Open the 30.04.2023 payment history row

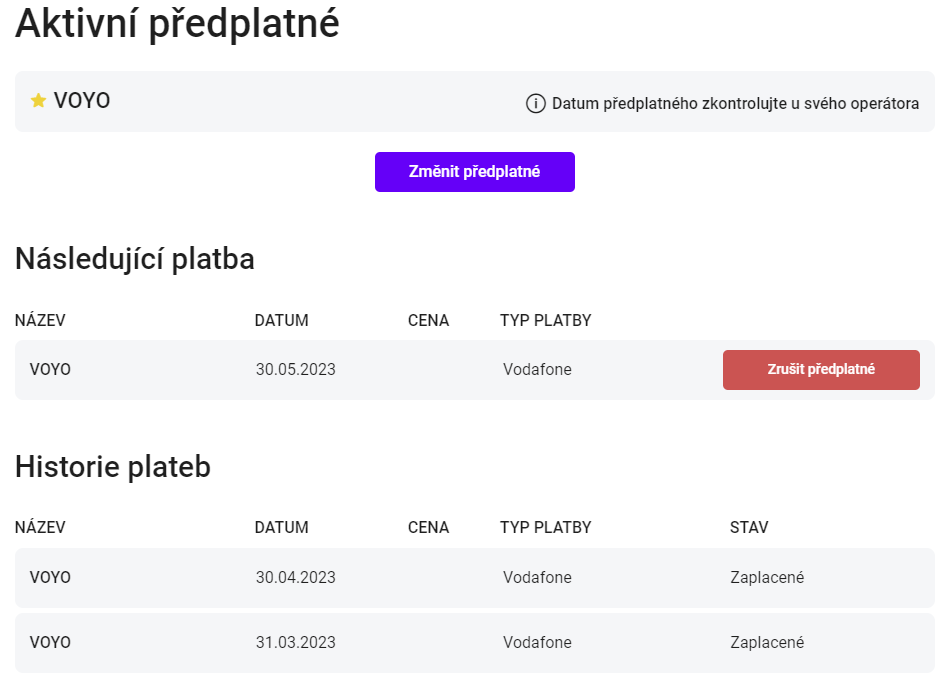tap(475, 578)
